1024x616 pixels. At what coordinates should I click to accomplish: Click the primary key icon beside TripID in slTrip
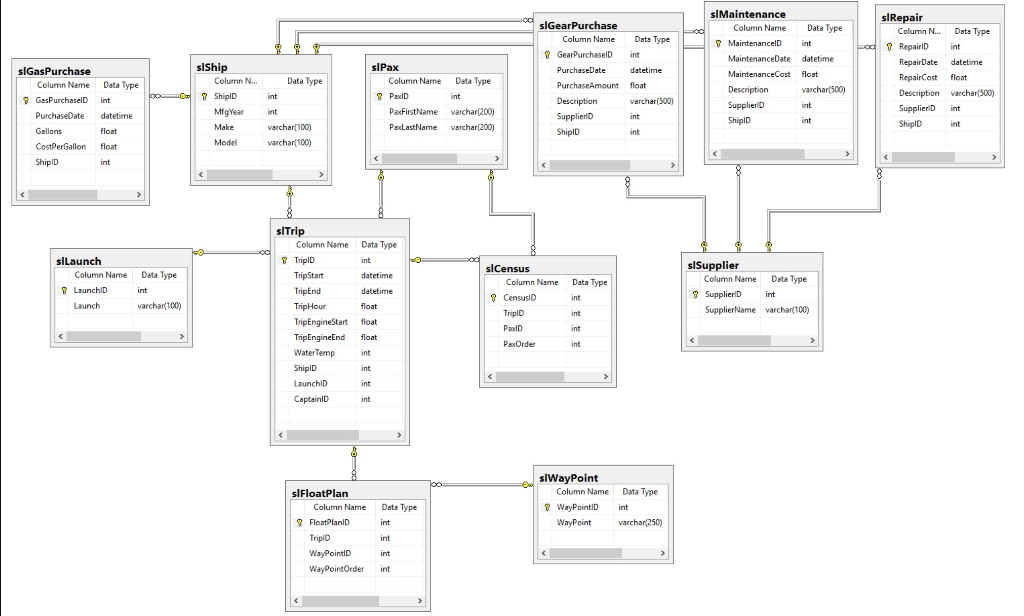click(x=284, y=260)
